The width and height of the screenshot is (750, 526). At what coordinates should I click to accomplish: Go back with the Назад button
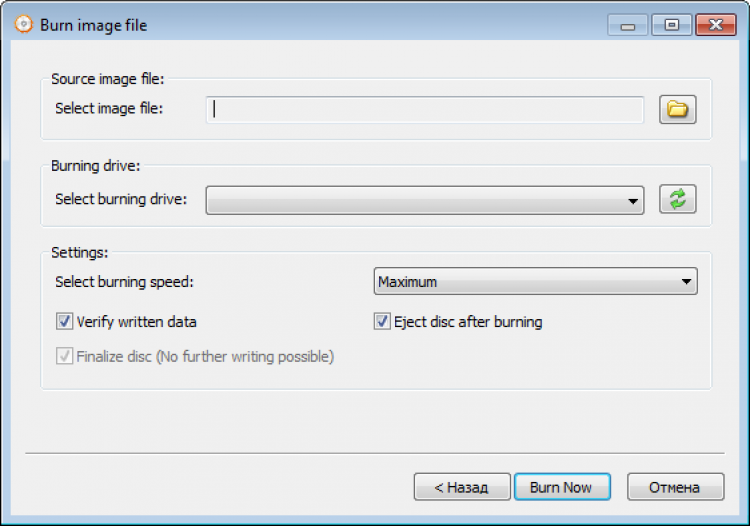tap(462, 487)
